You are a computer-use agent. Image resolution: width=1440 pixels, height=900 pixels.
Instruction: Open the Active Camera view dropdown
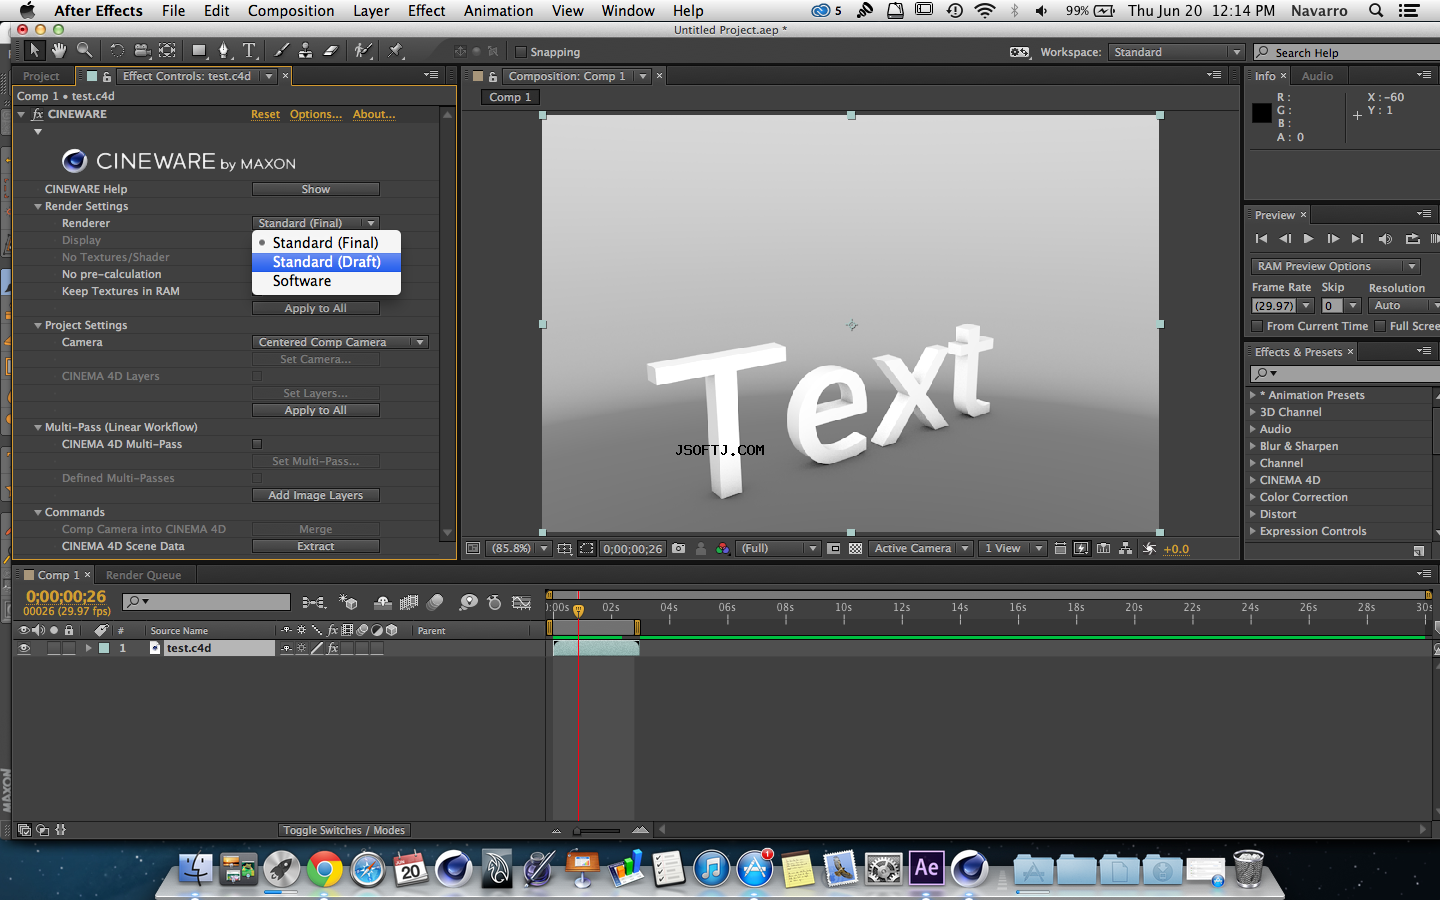pyautogui.click(x=921, y=548)
